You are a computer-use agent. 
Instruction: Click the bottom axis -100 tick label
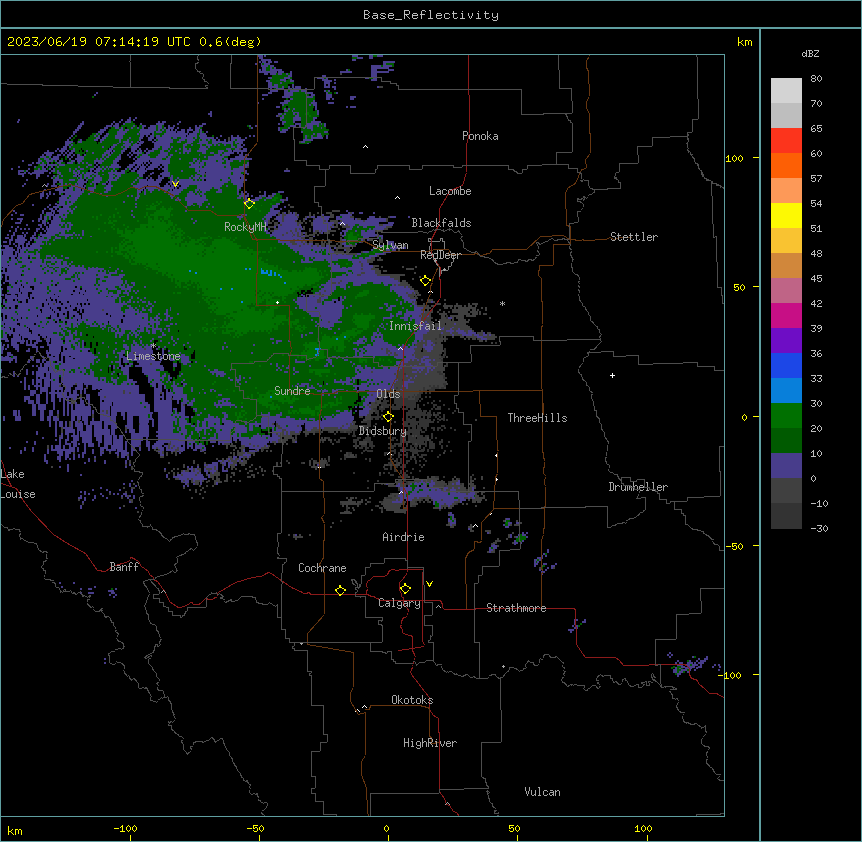click(125, 828)
